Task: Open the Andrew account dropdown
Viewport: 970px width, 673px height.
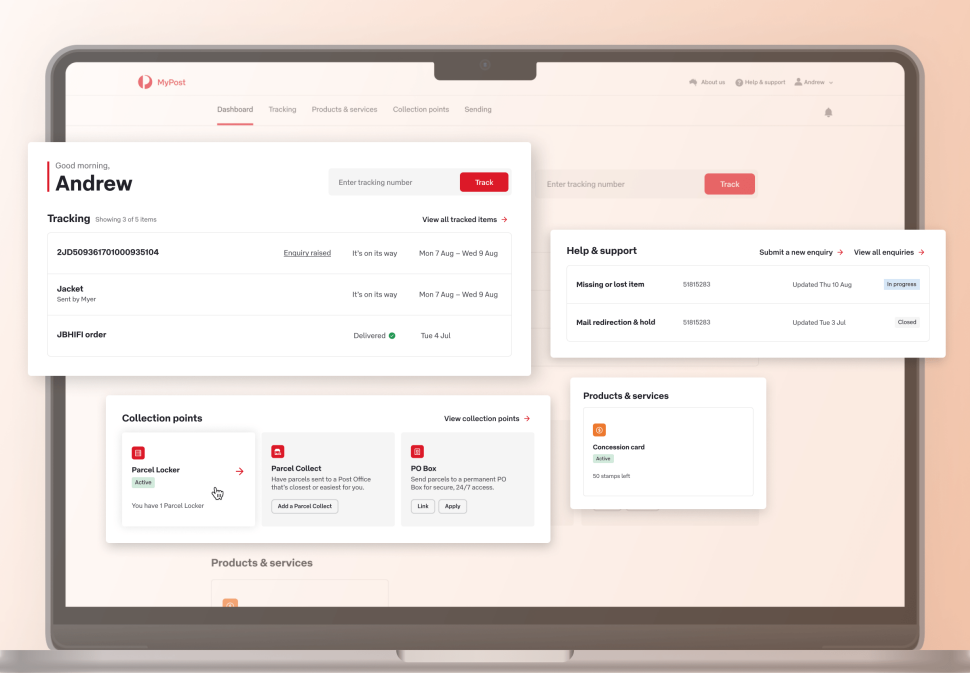Action: click(815, 82)
